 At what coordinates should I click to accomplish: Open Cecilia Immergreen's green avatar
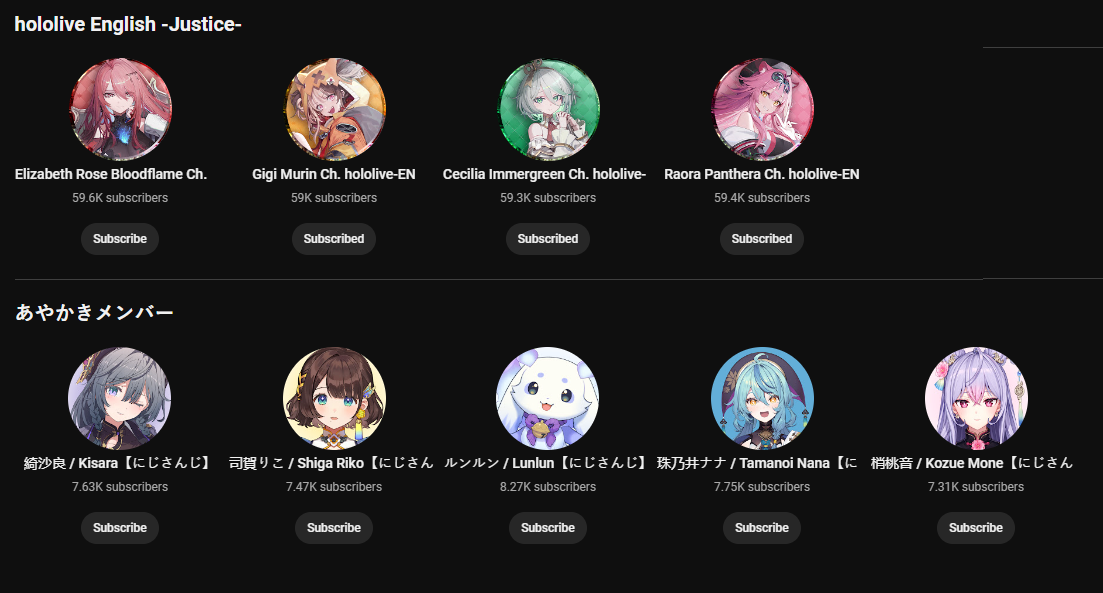[548, 110]
